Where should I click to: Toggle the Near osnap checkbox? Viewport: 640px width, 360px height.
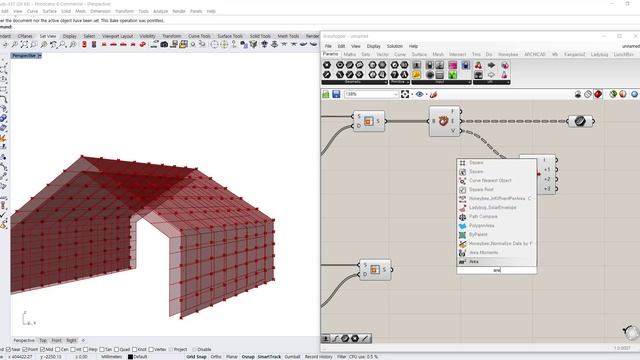(9, 349)
